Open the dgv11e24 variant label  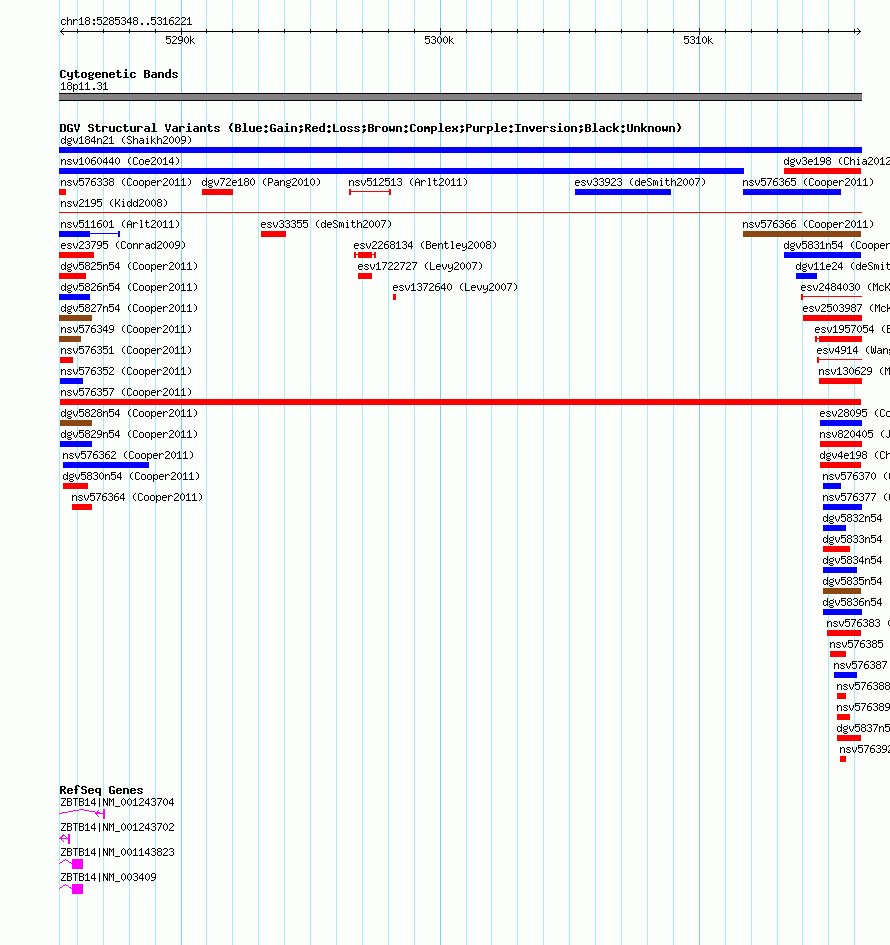coord(842,267)
